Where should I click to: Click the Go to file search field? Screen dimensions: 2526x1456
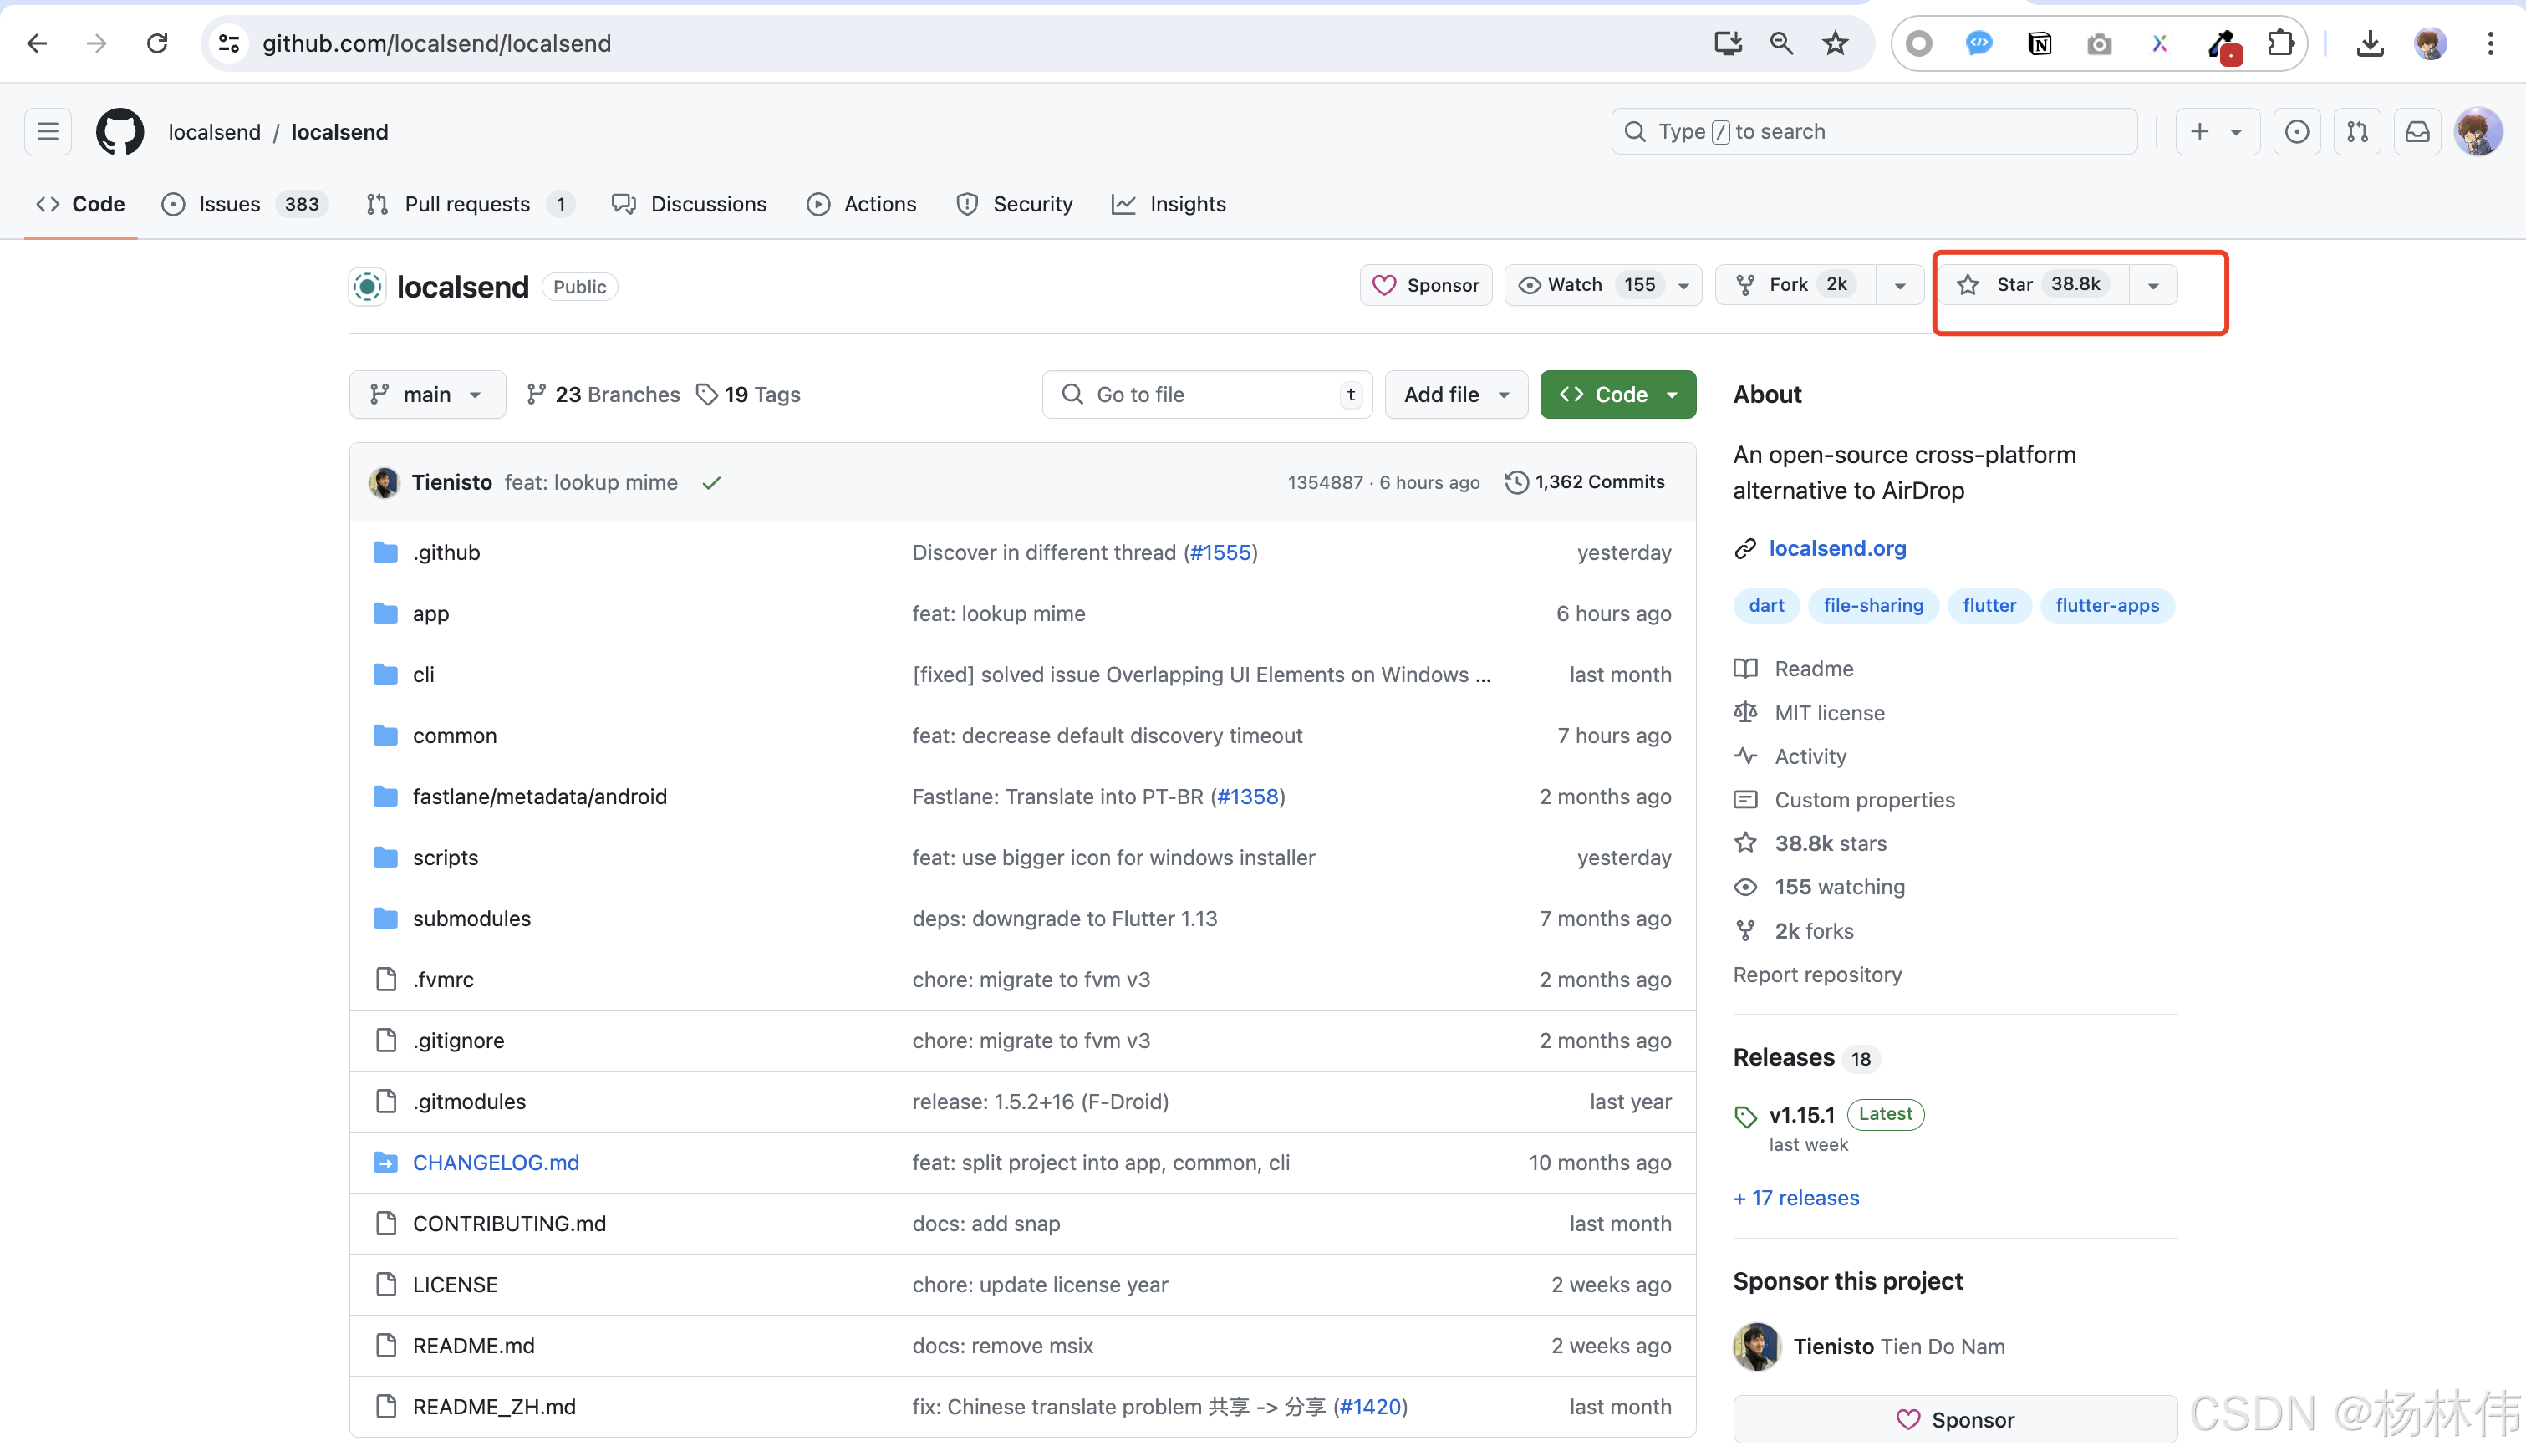1205,394
